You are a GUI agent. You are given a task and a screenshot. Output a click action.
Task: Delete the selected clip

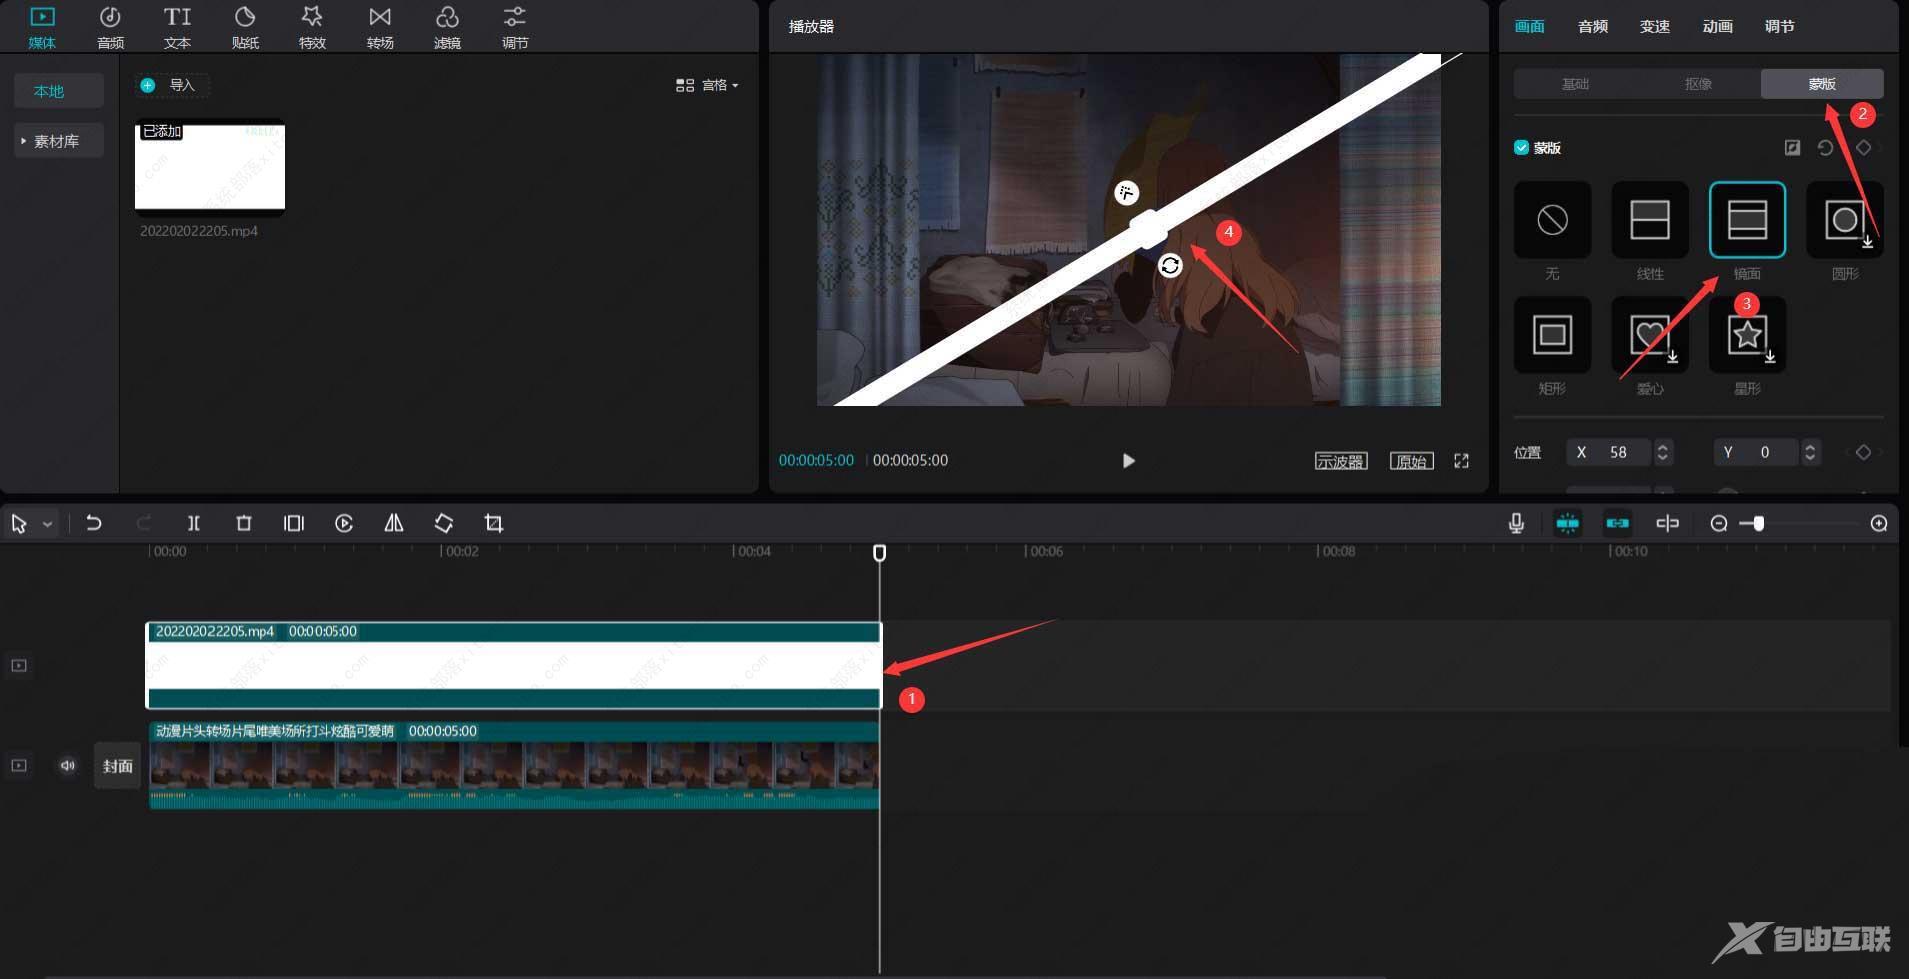[244, 523]
